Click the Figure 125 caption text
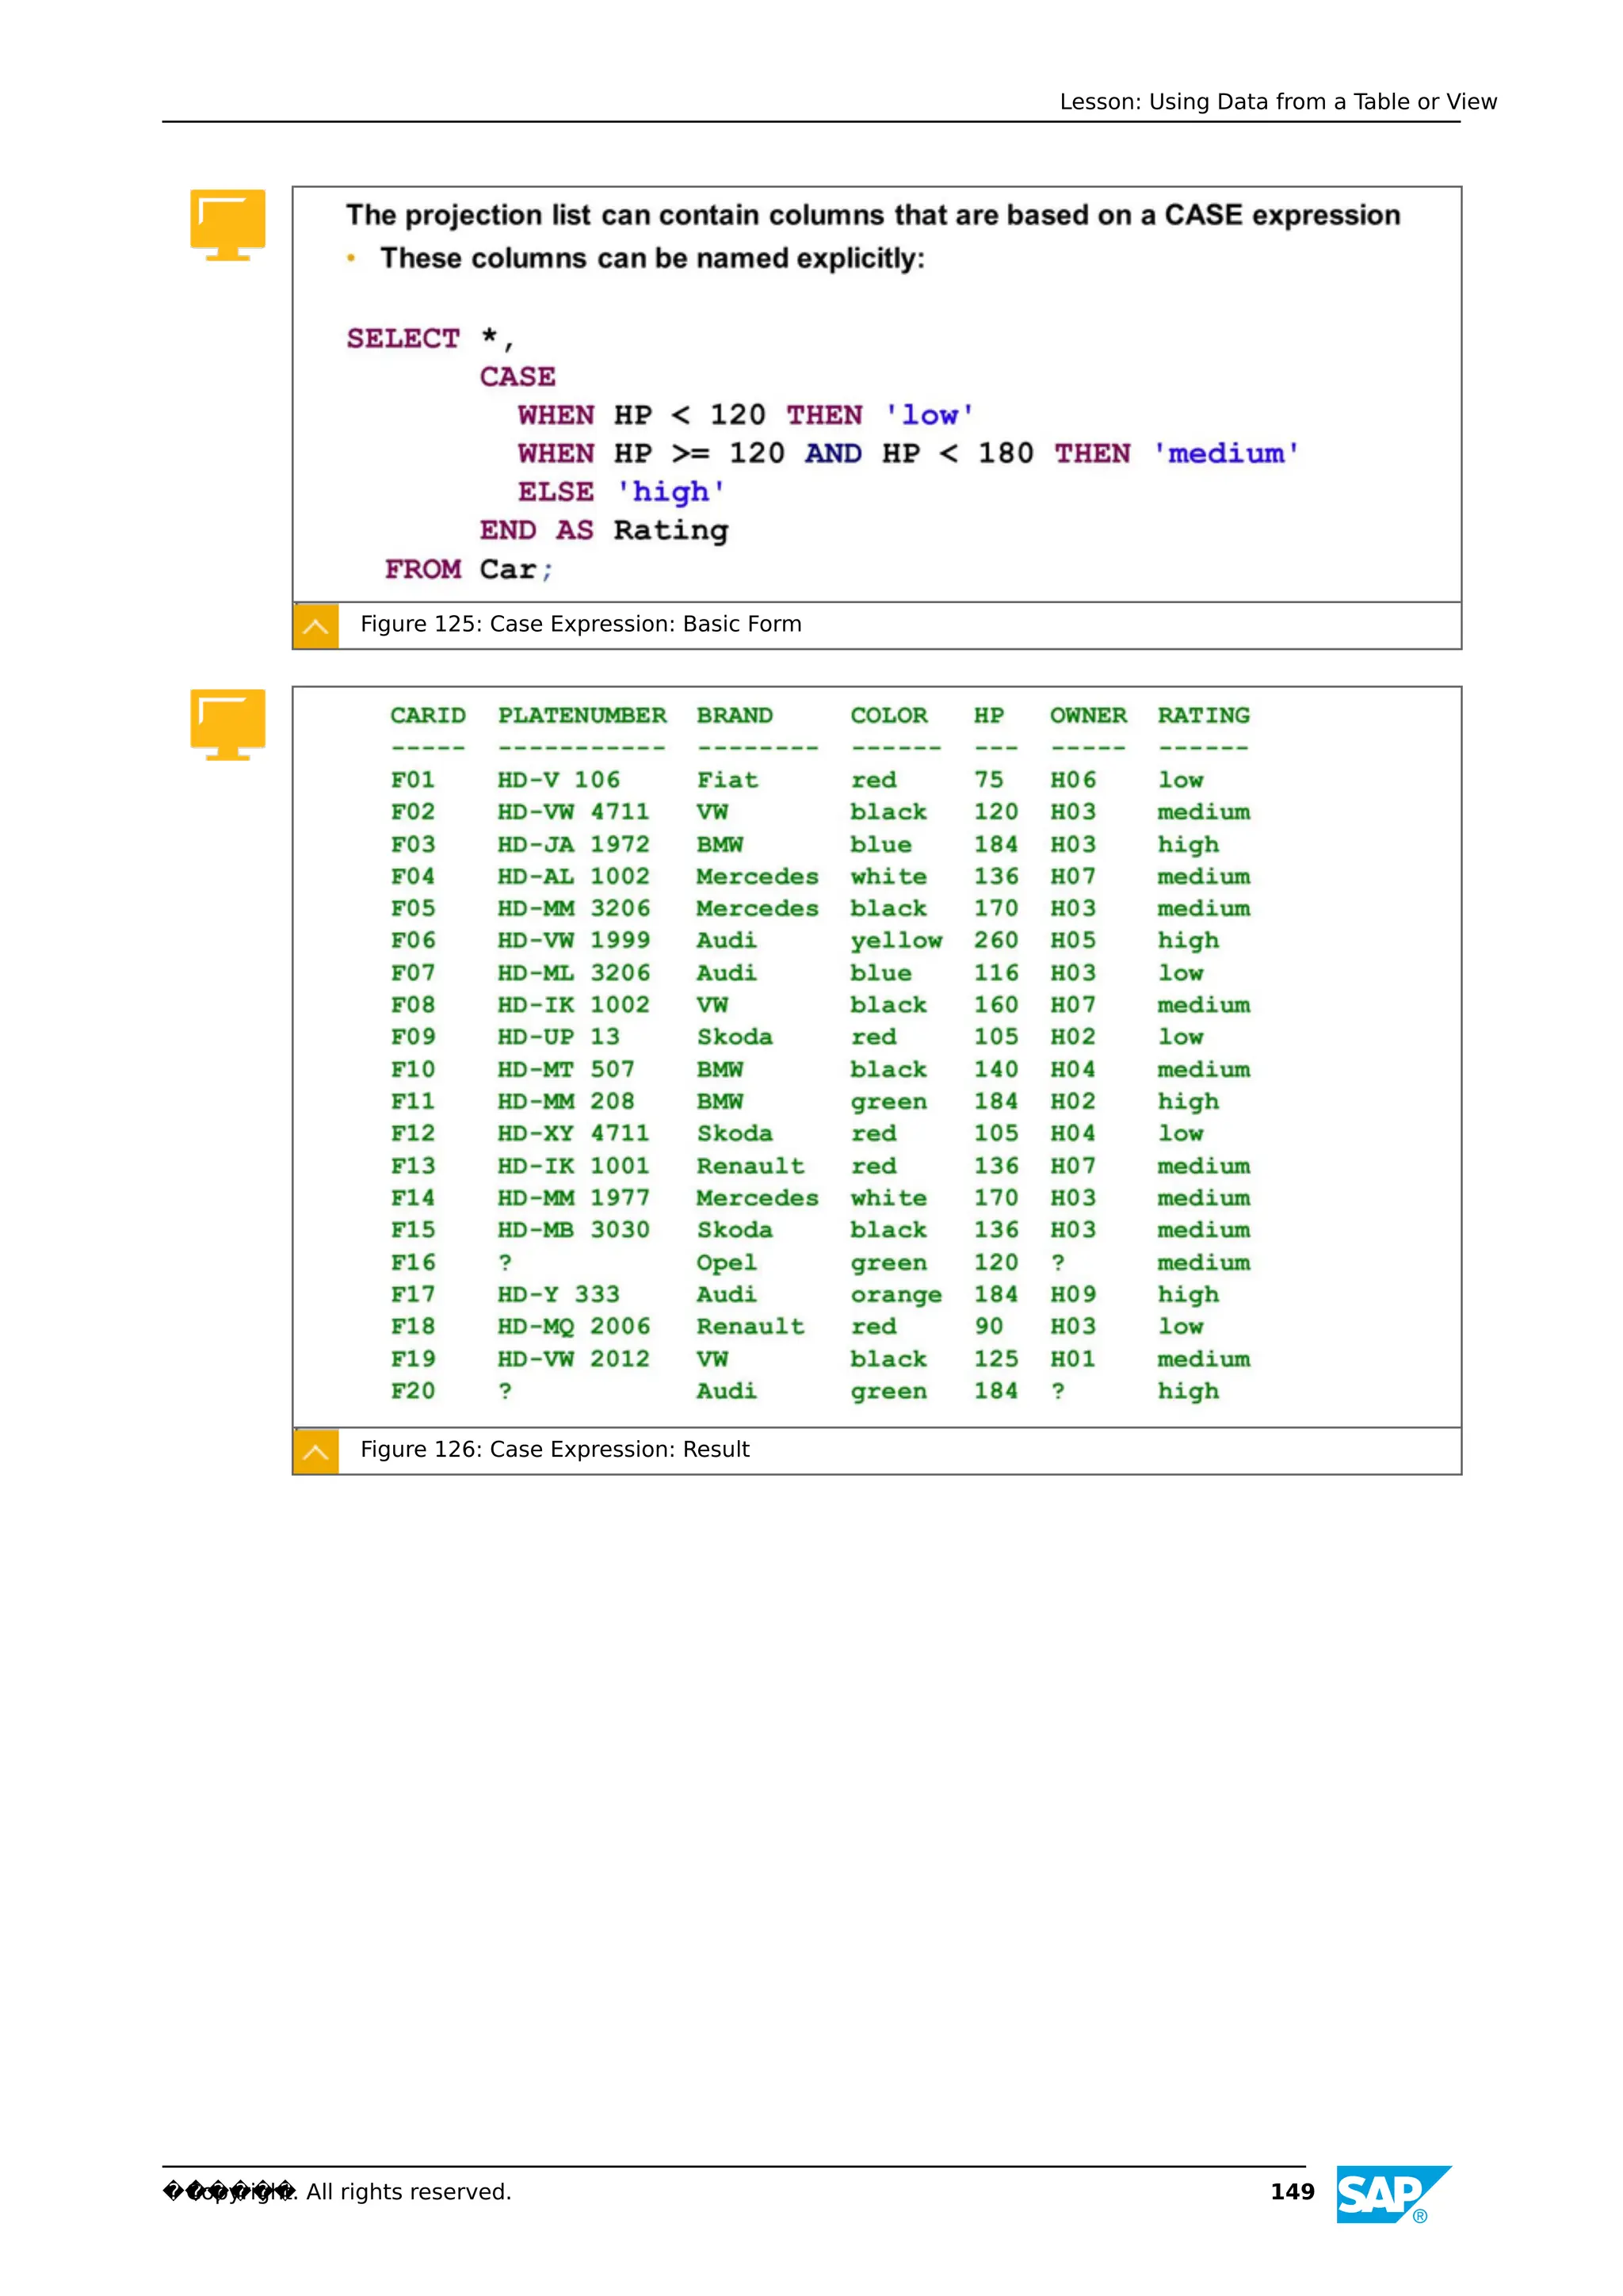 580,624
